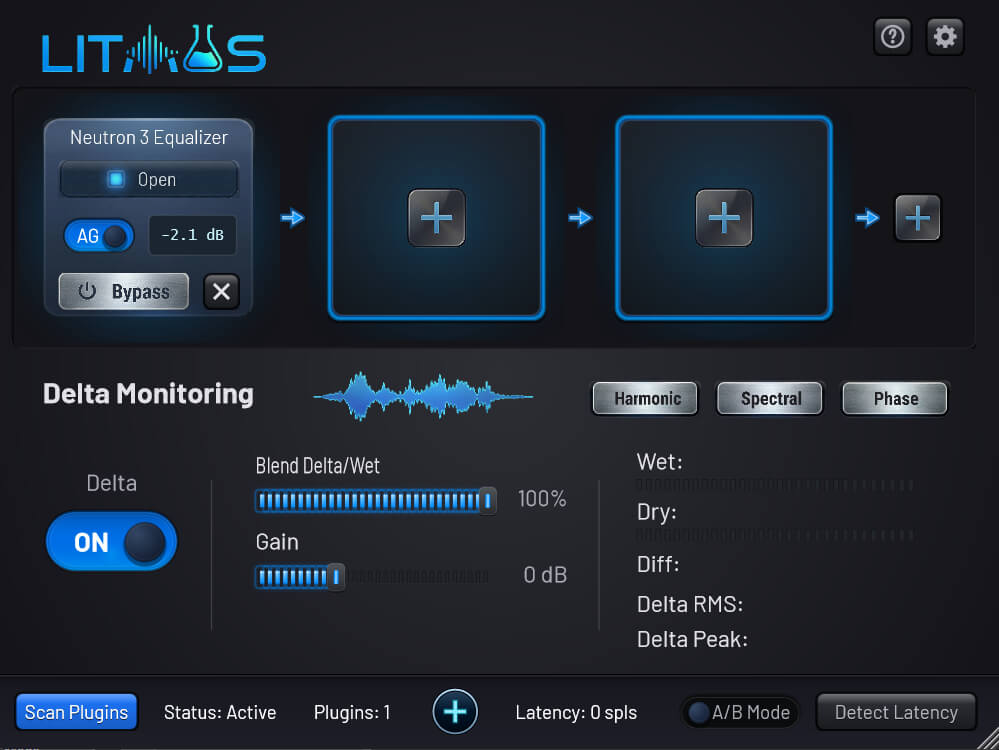The image size is (999, 750).
Task: Click the small plus after the last slot
Action: [917, 217]
